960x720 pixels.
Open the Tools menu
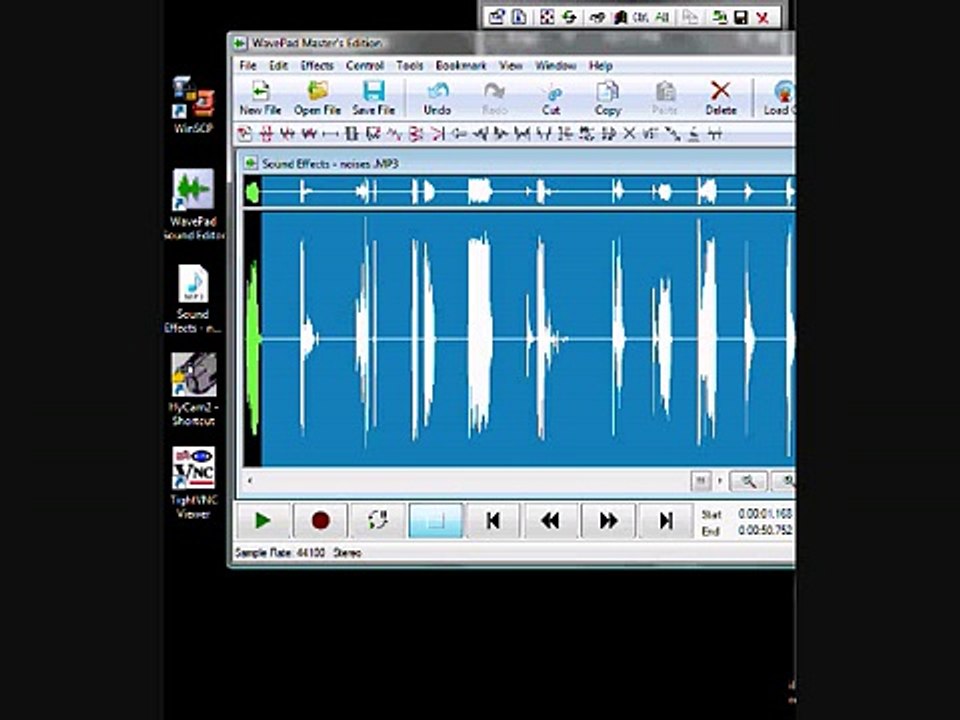point(410,66)
